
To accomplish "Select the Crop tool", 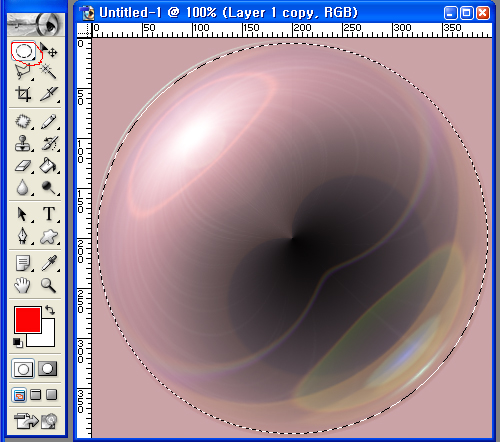I will 23,94.
